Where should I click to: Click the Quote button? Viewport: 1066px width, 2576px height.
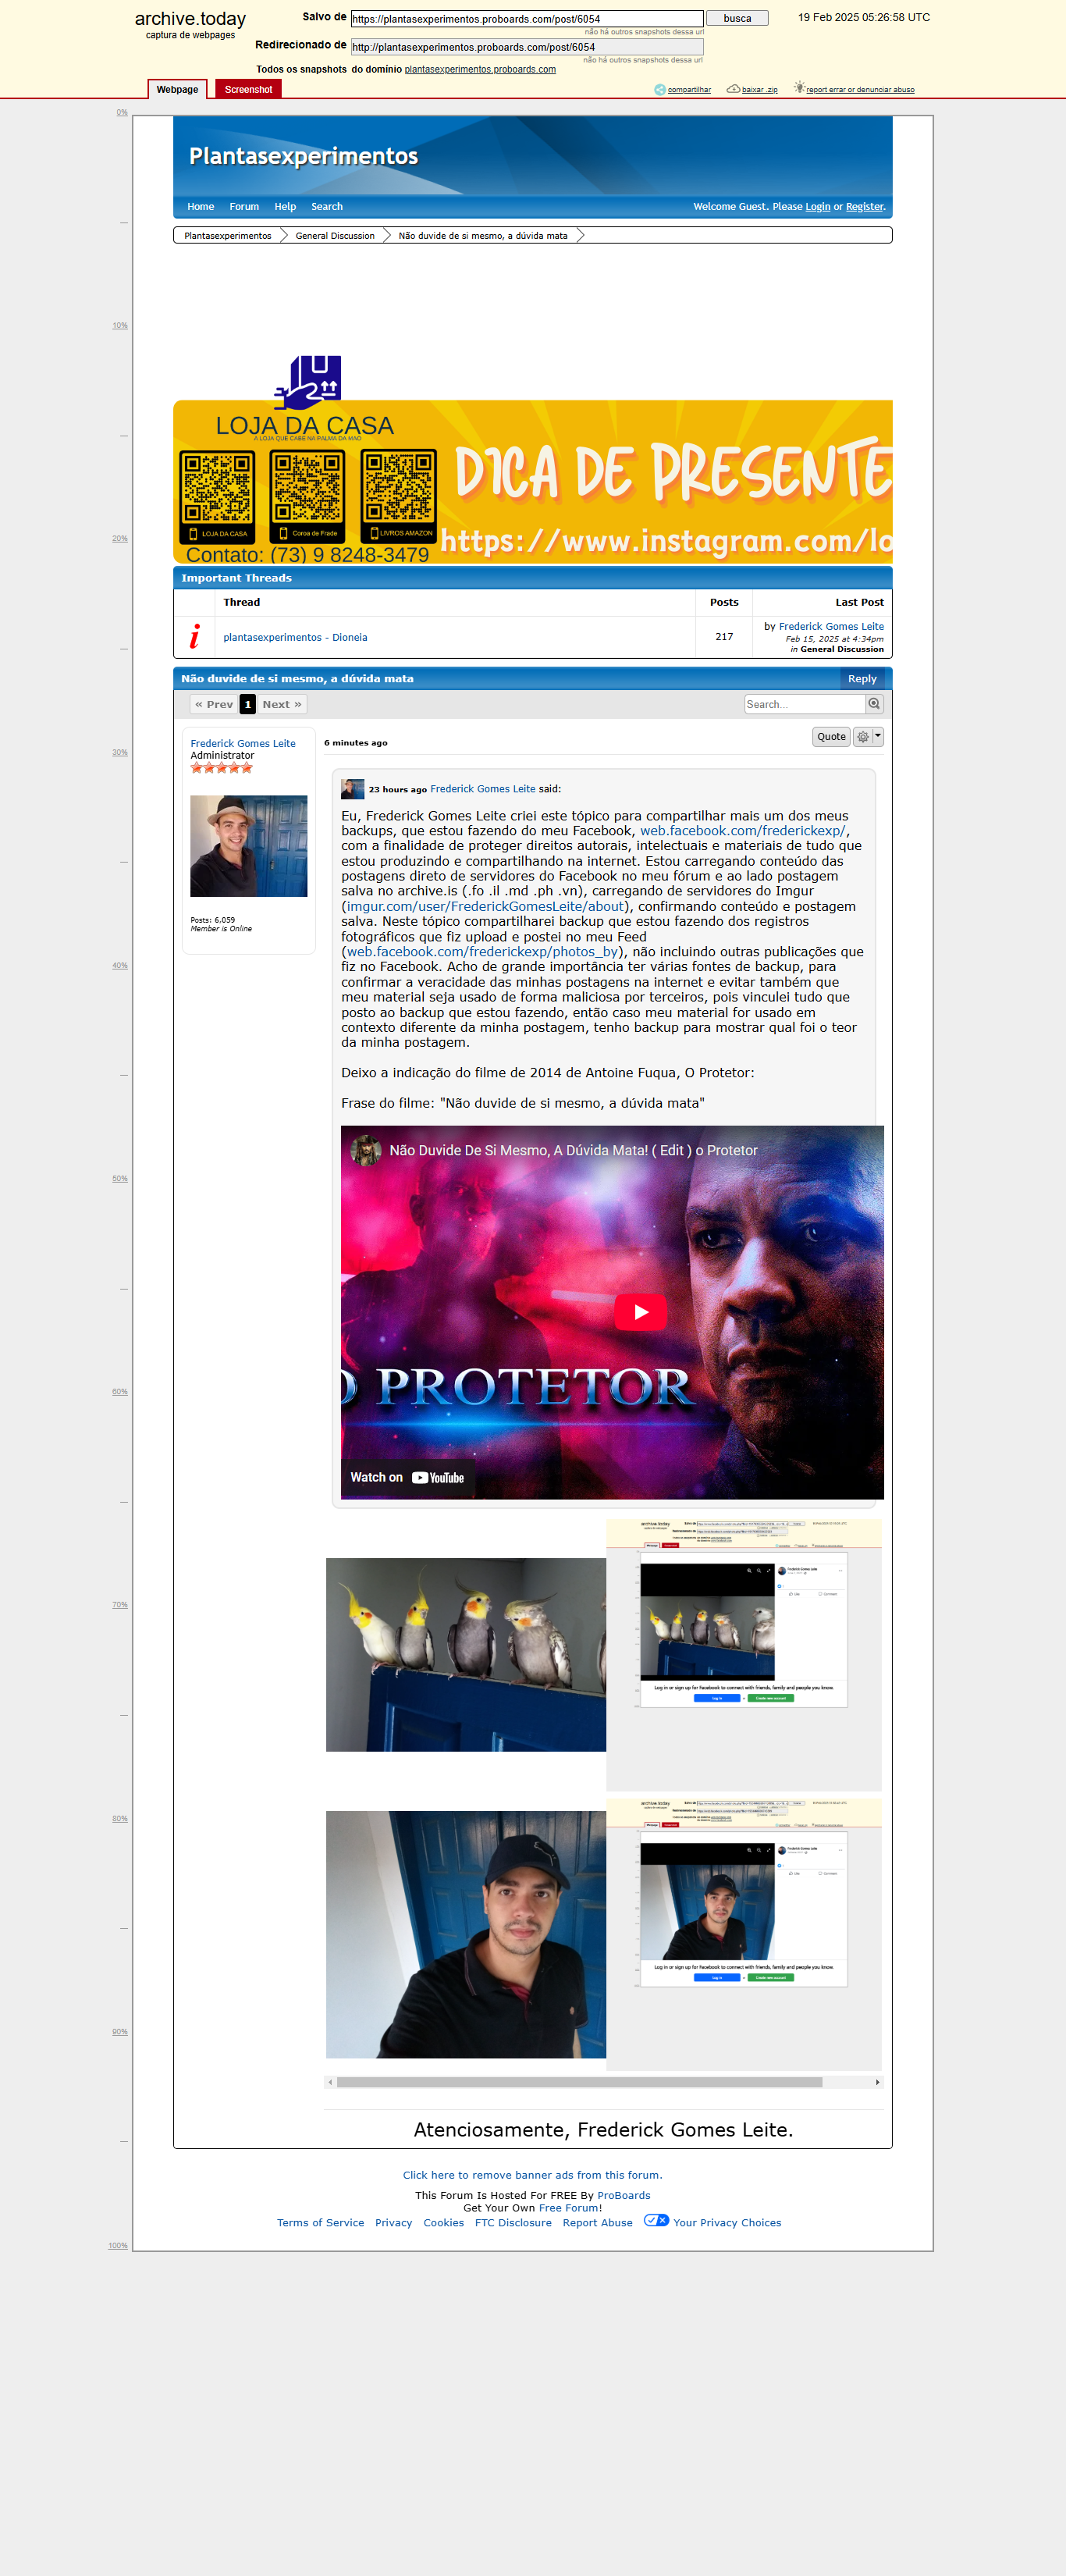tap(831, 737)
